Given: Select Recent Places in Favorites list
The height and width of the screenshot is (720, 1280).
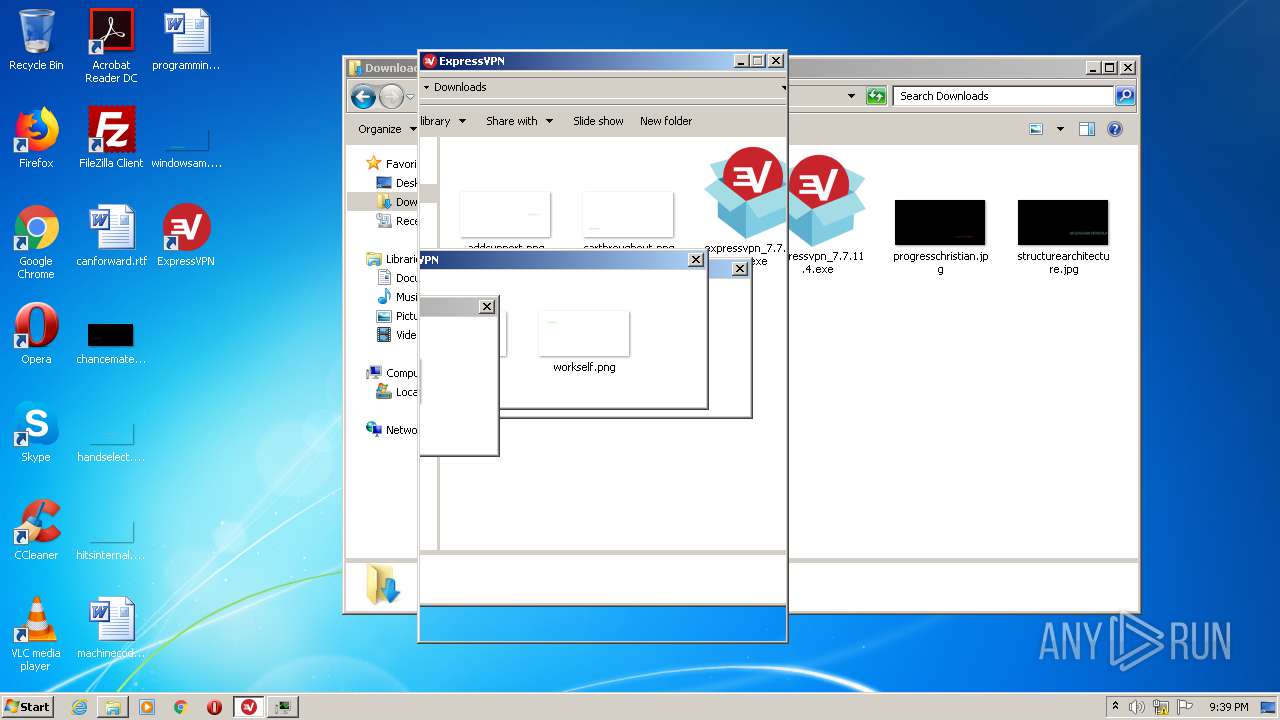Looking at the screenshot, I should click(x=398, y=221).
